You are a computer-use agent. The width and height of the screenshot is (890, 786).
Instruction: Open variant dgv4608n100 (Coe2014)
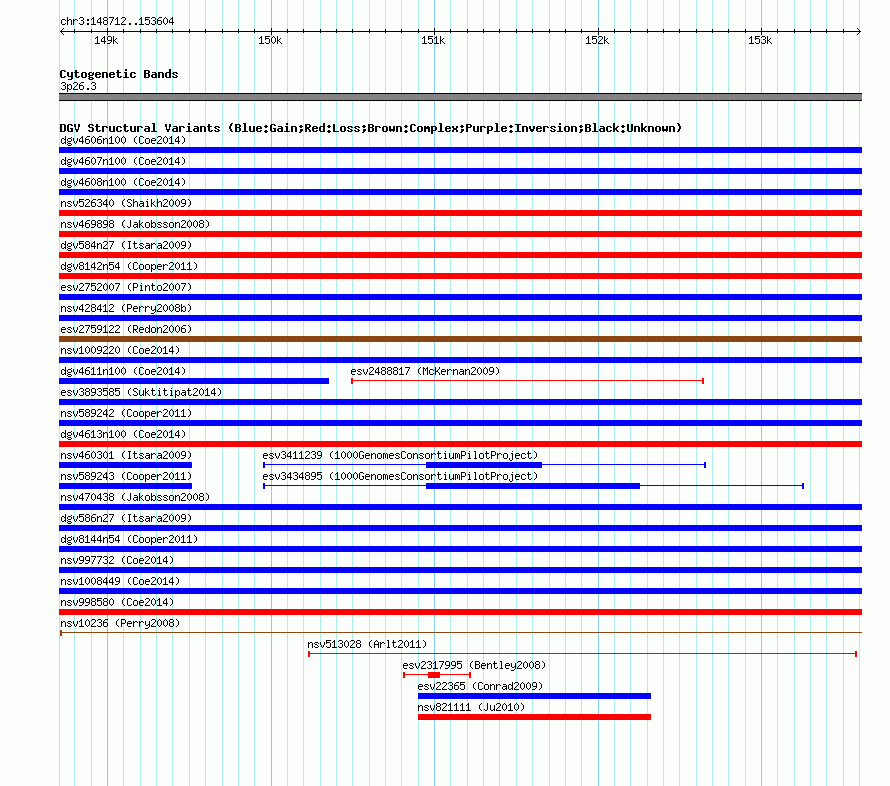click(123, 182)
